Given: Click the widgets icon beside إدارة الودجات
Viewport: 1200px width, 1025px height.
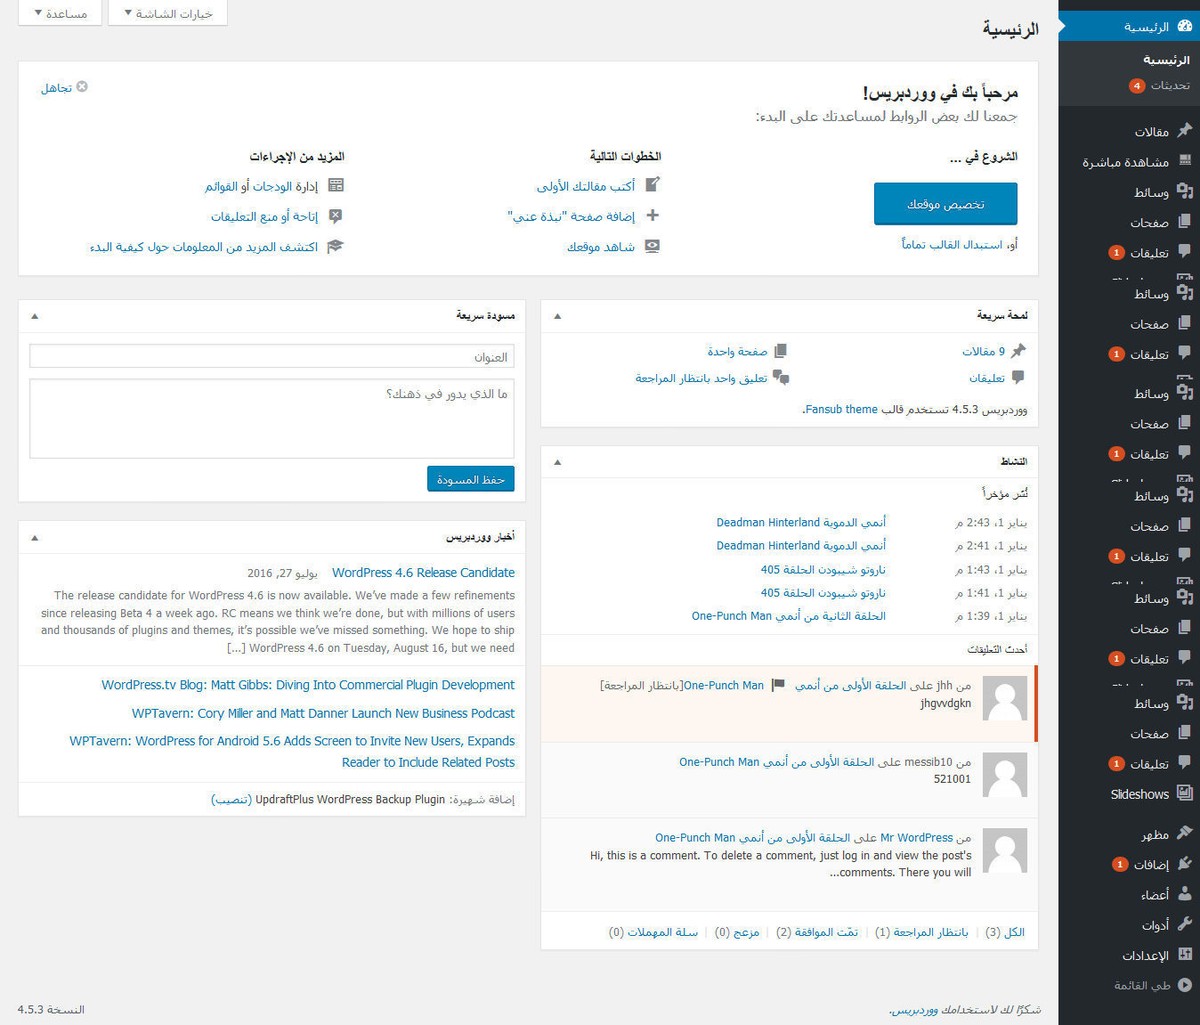Looking at the screenshot, I should (336, 185).
